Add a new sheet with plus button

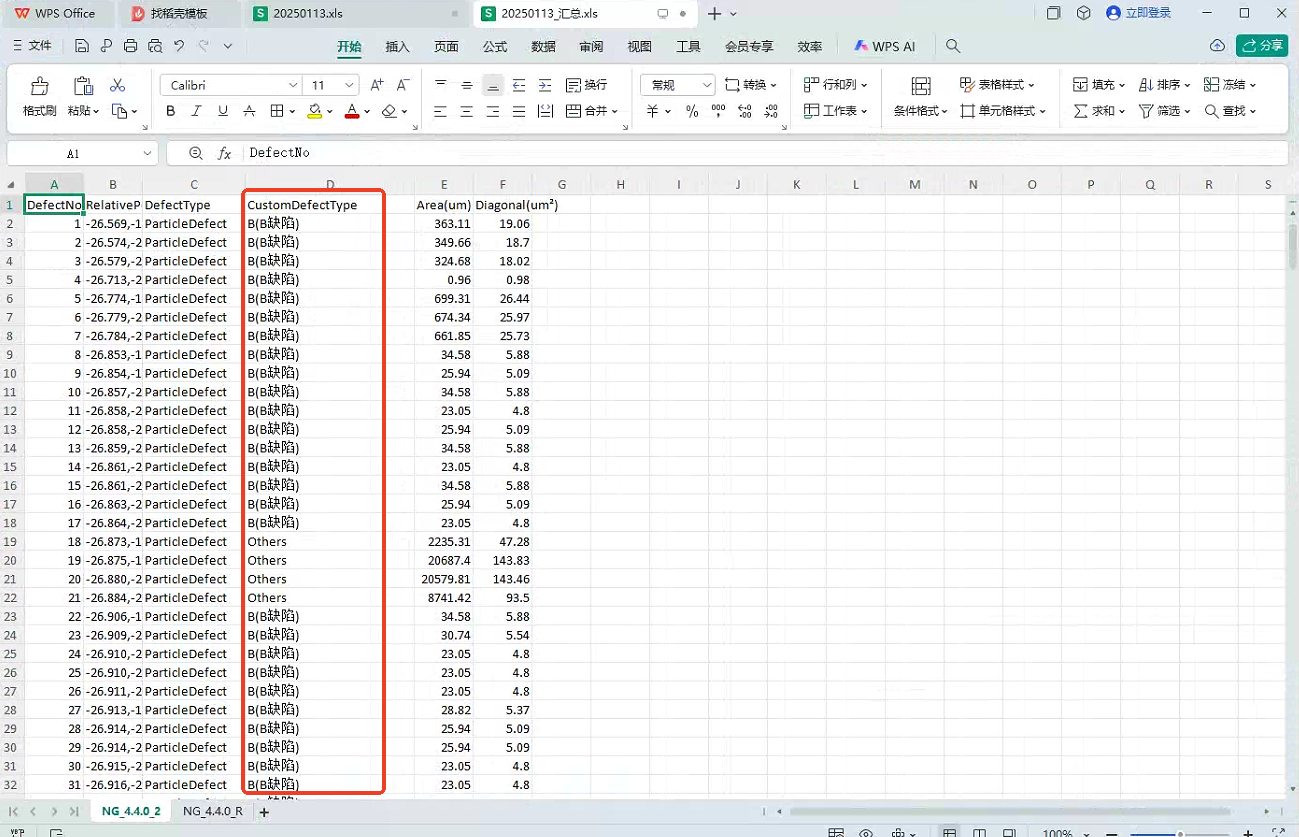264,812
